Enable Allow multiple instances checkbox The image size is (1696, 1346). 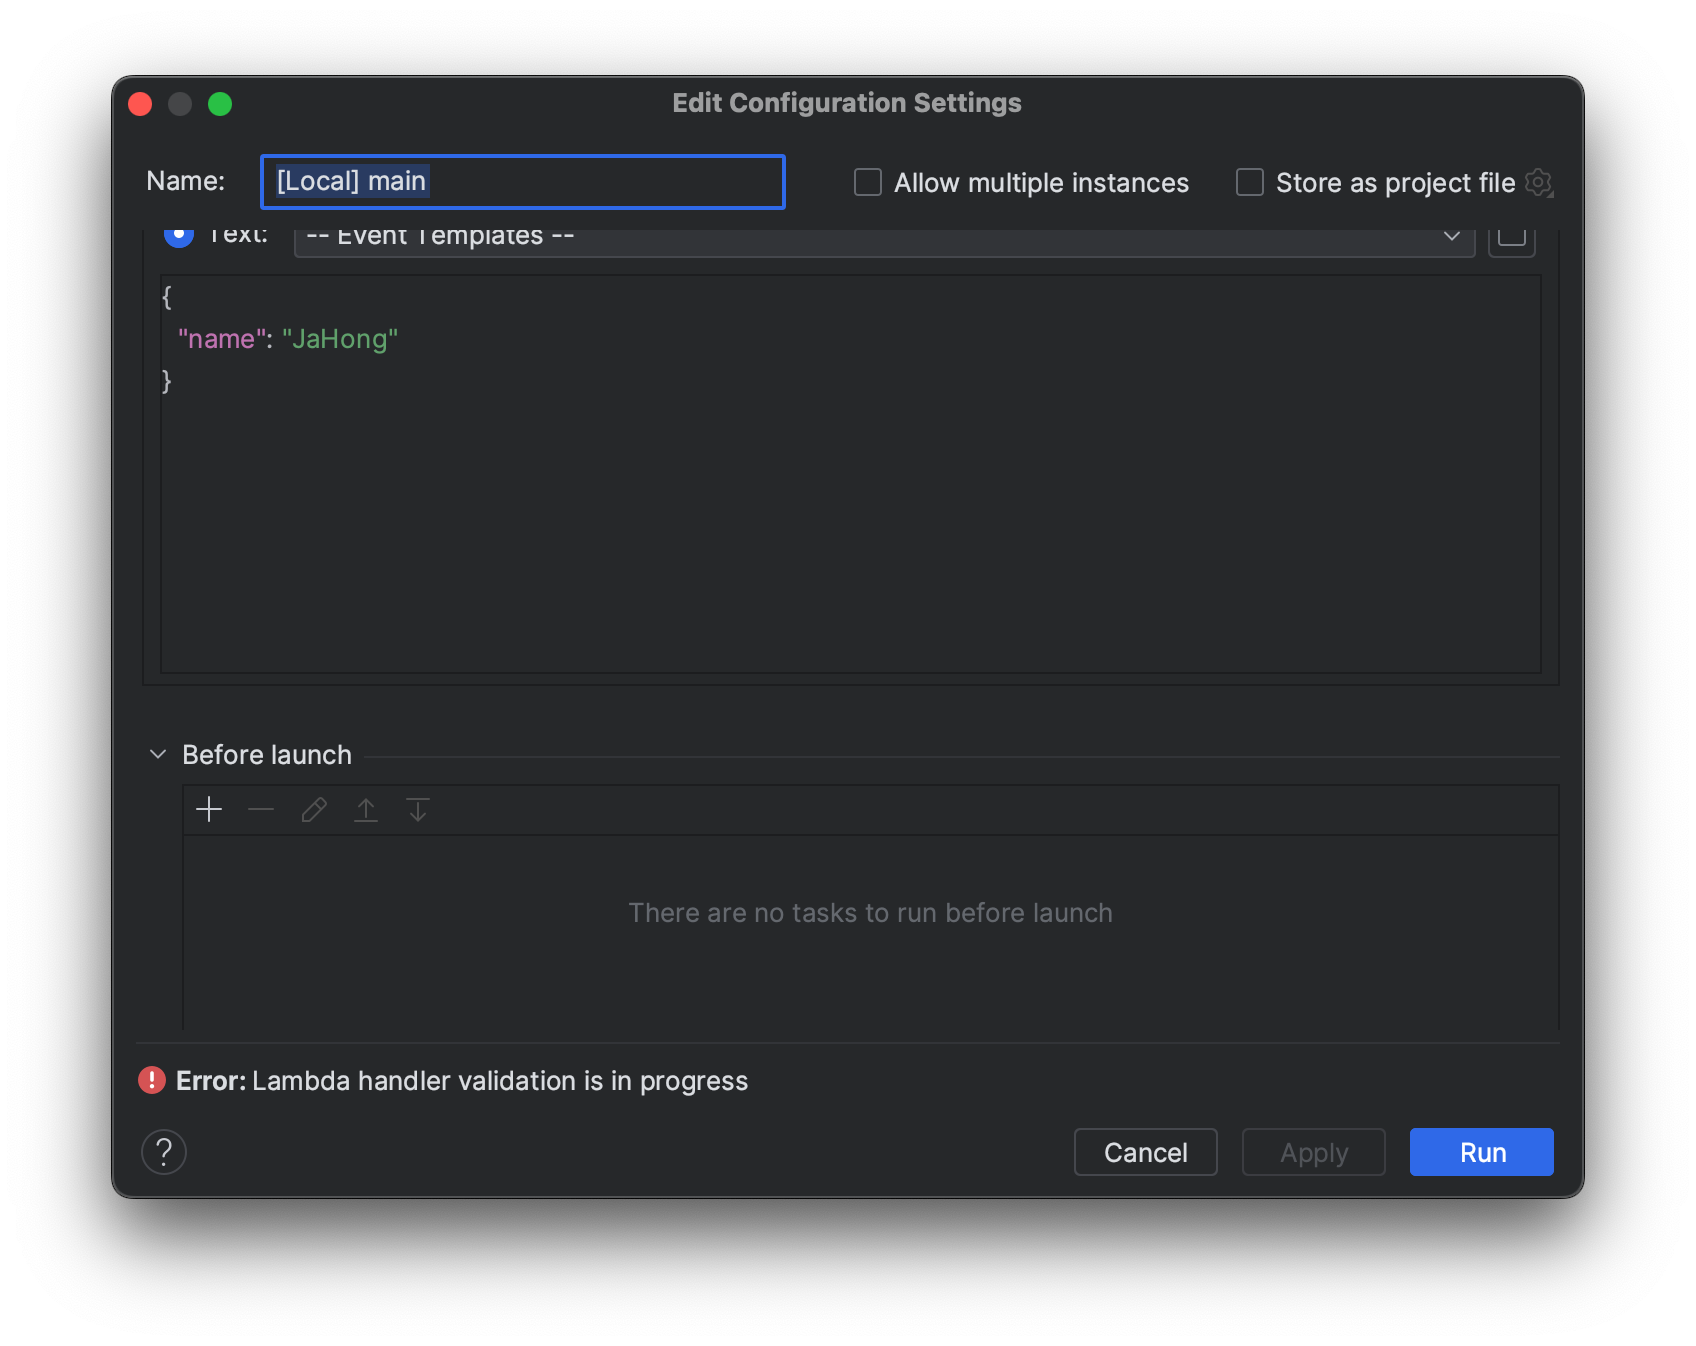[x=868, y=182]
